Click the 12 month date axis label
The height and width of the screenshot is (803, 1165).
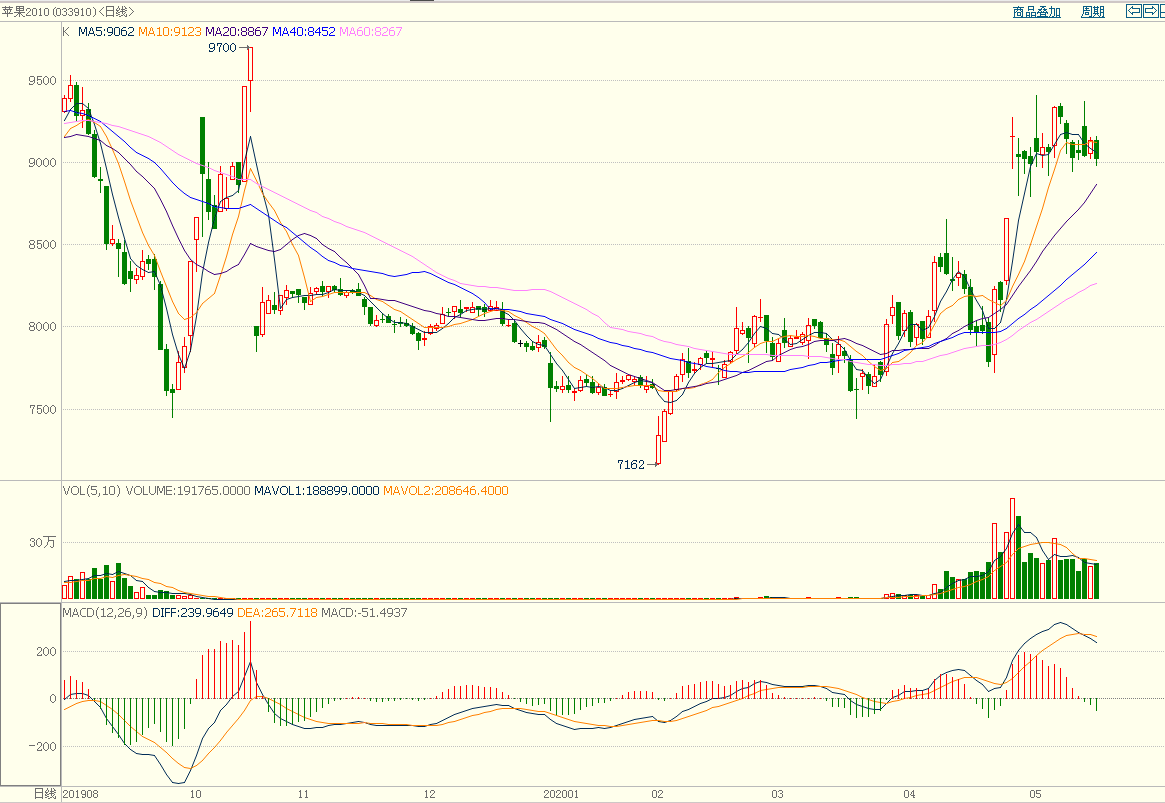429,794
